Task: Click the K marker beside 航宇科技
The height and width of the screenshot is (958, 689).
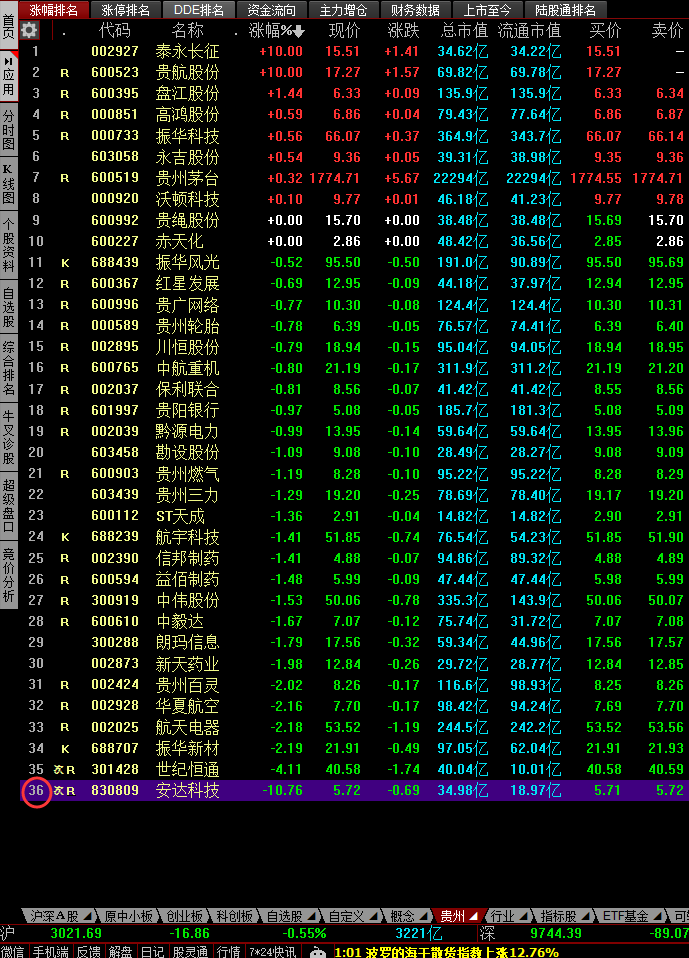Action: (64, 537)
